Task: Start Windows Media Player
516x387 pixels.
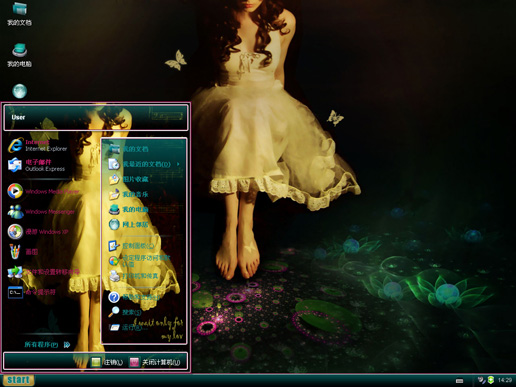Action: click(x=43, y=191)
